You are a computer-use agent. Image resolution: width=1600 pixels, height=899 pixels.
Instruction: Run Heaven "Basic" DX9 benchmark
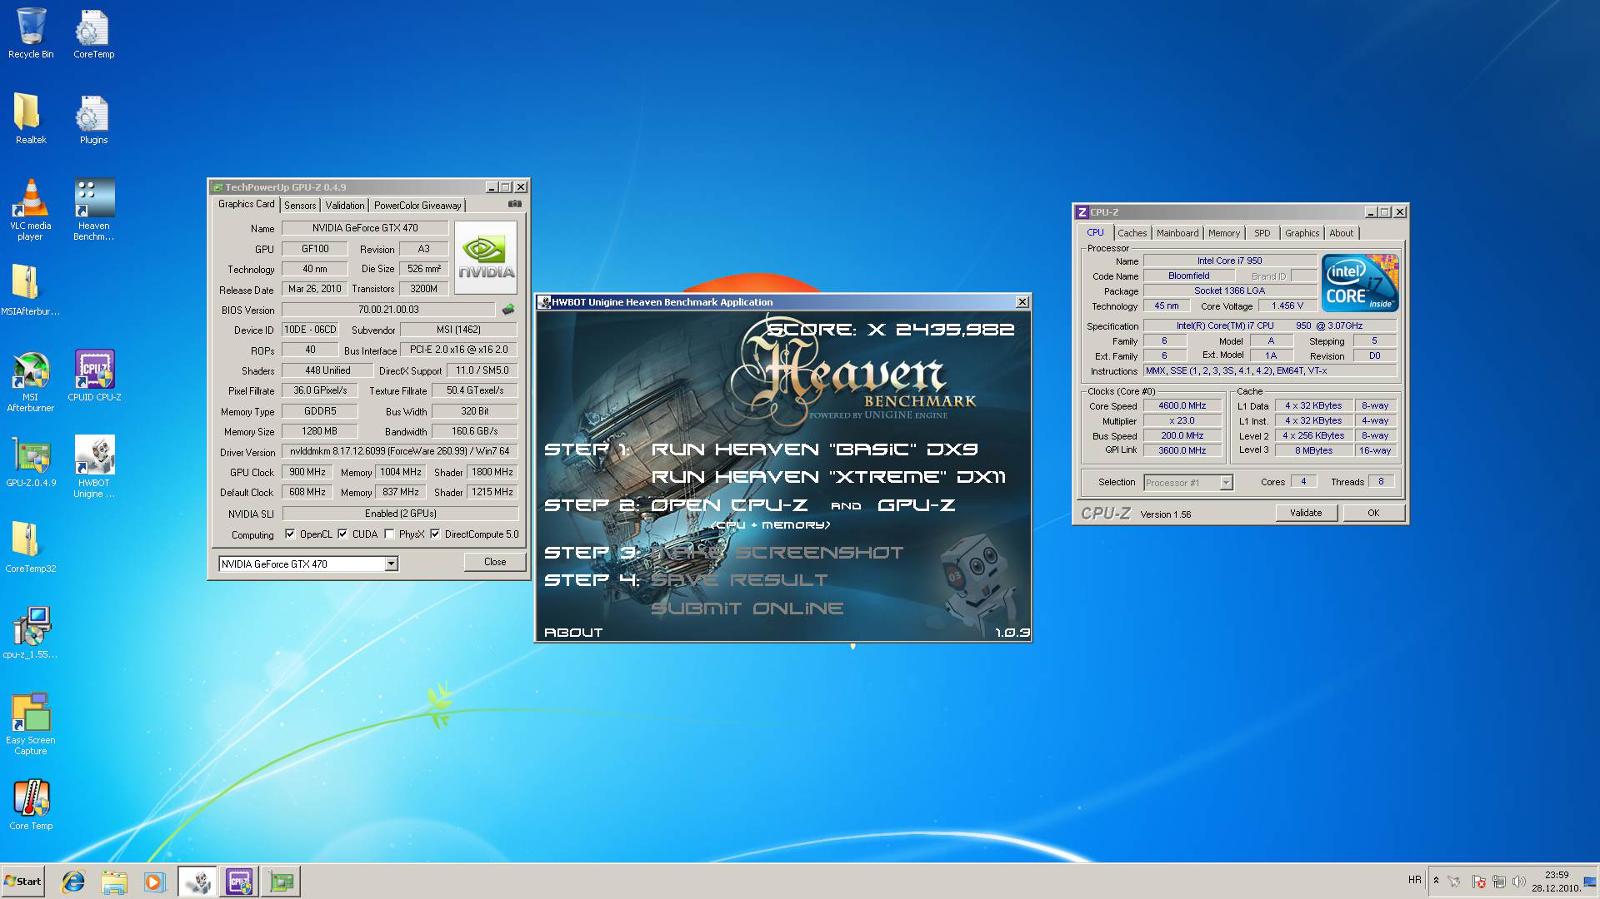tap(814, 450)
